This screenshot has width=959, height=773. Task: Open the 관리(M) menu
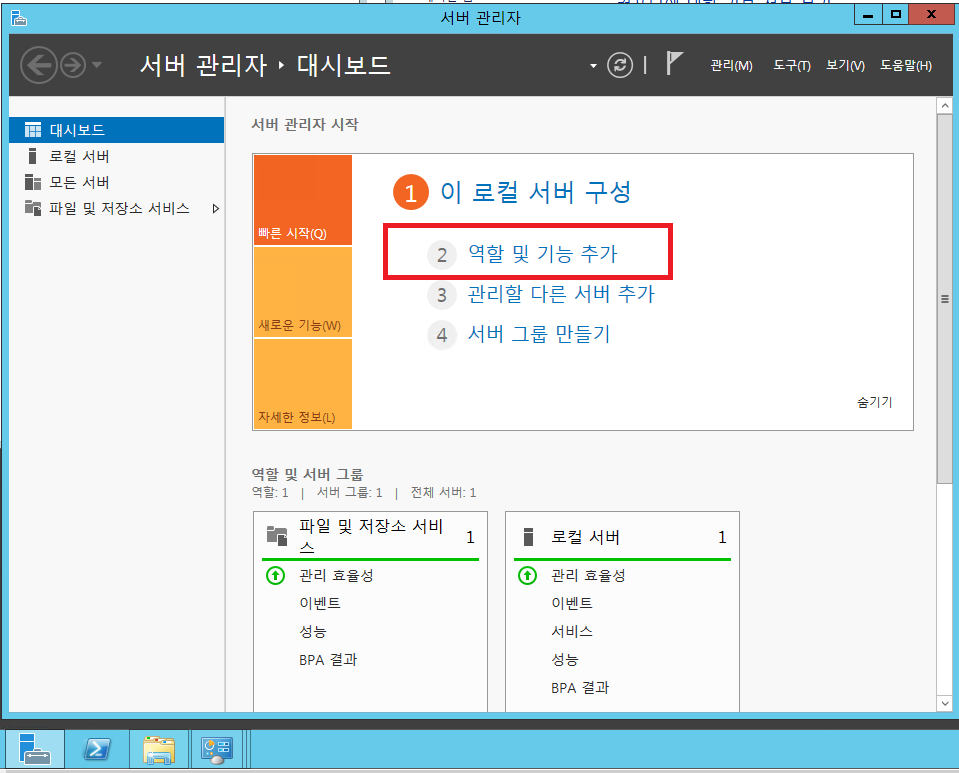[x=731, y=65]
